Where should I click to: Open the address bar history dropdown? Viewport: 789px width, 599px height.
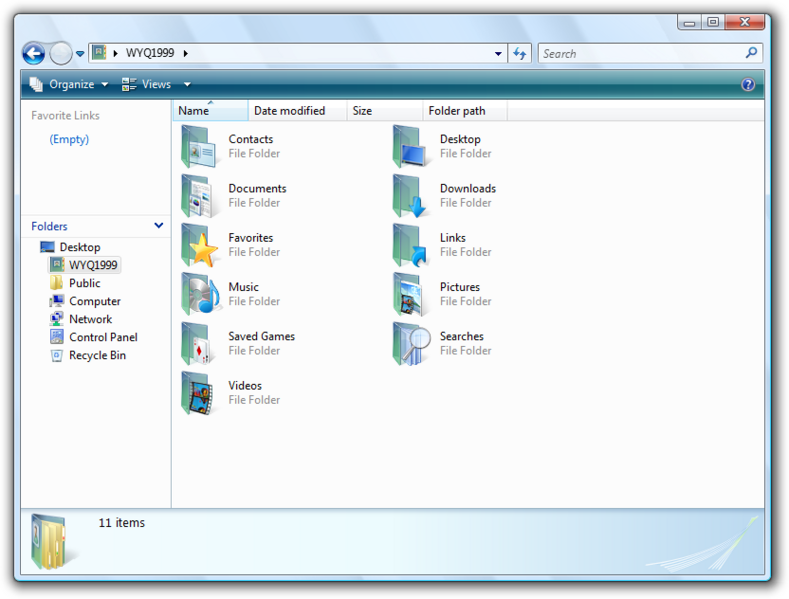point(498,54)
